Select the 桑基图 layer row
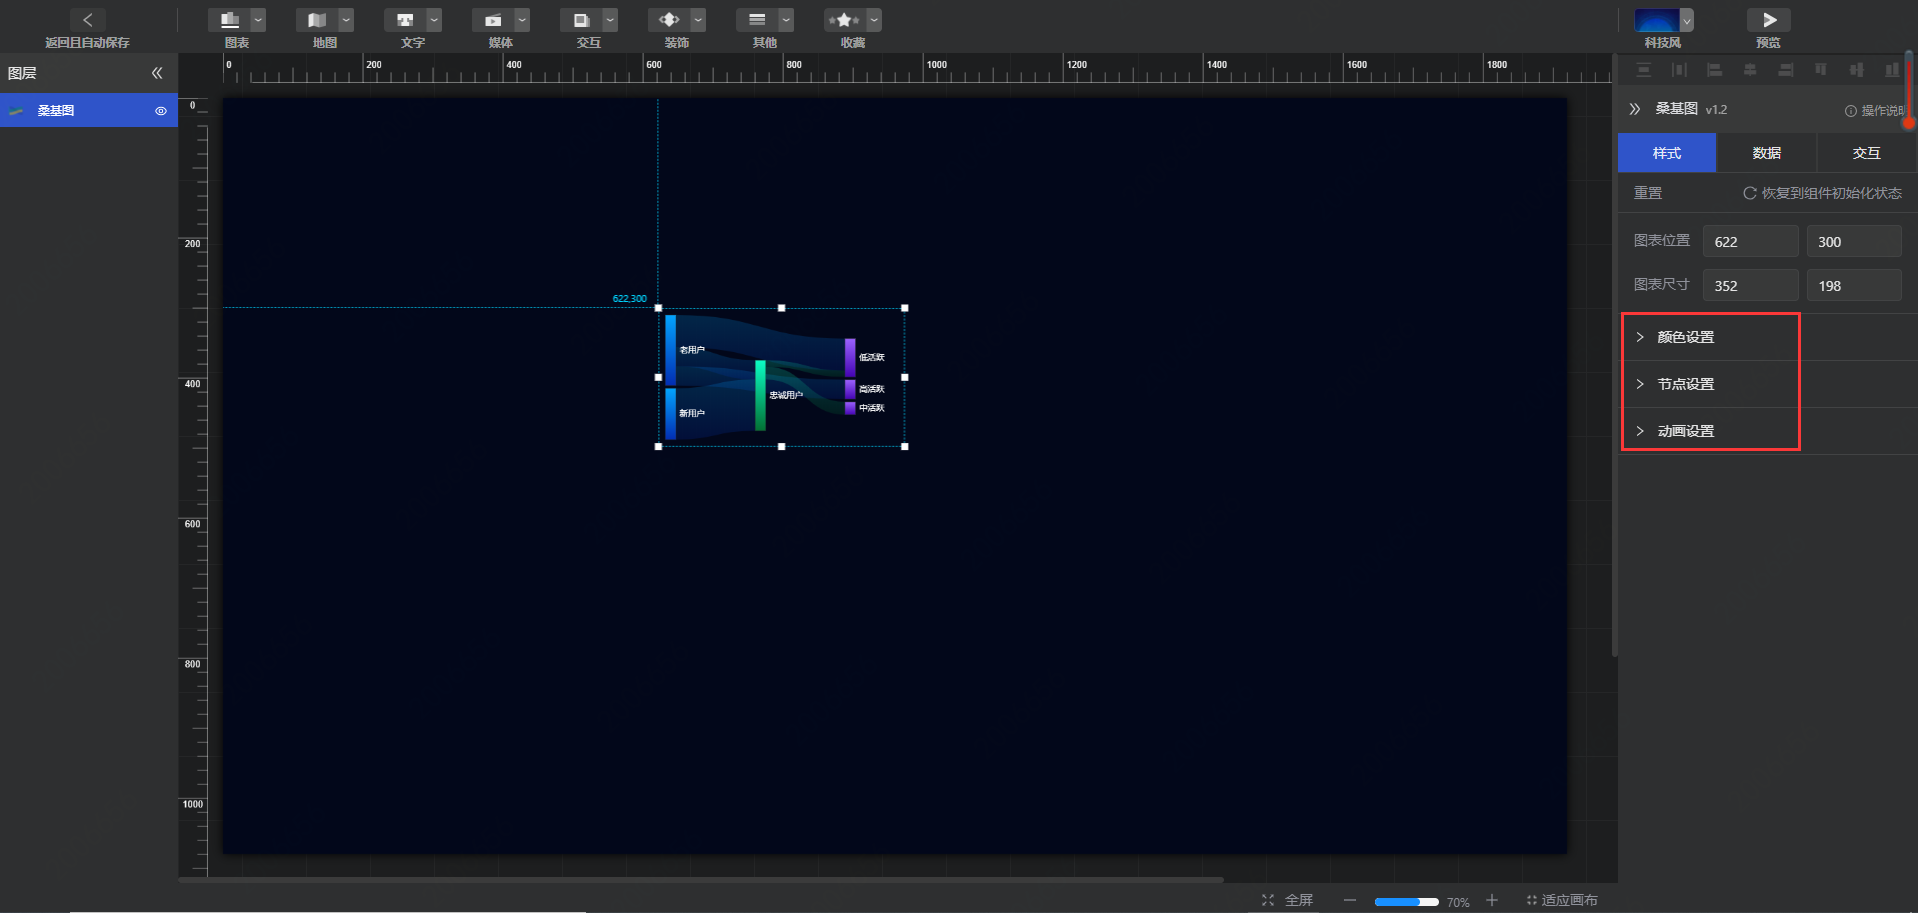Image resolution: width=1918 pixels, height=913 pixels. pos(89,111)
